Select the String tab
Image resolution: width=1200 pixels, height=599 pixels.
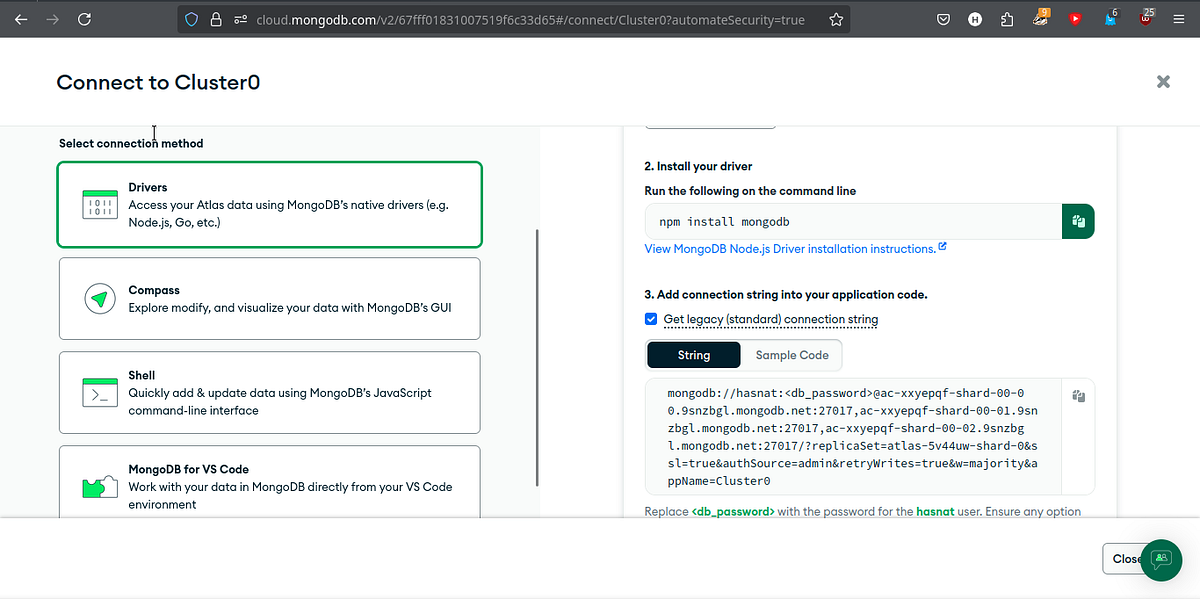pos(693,355)
